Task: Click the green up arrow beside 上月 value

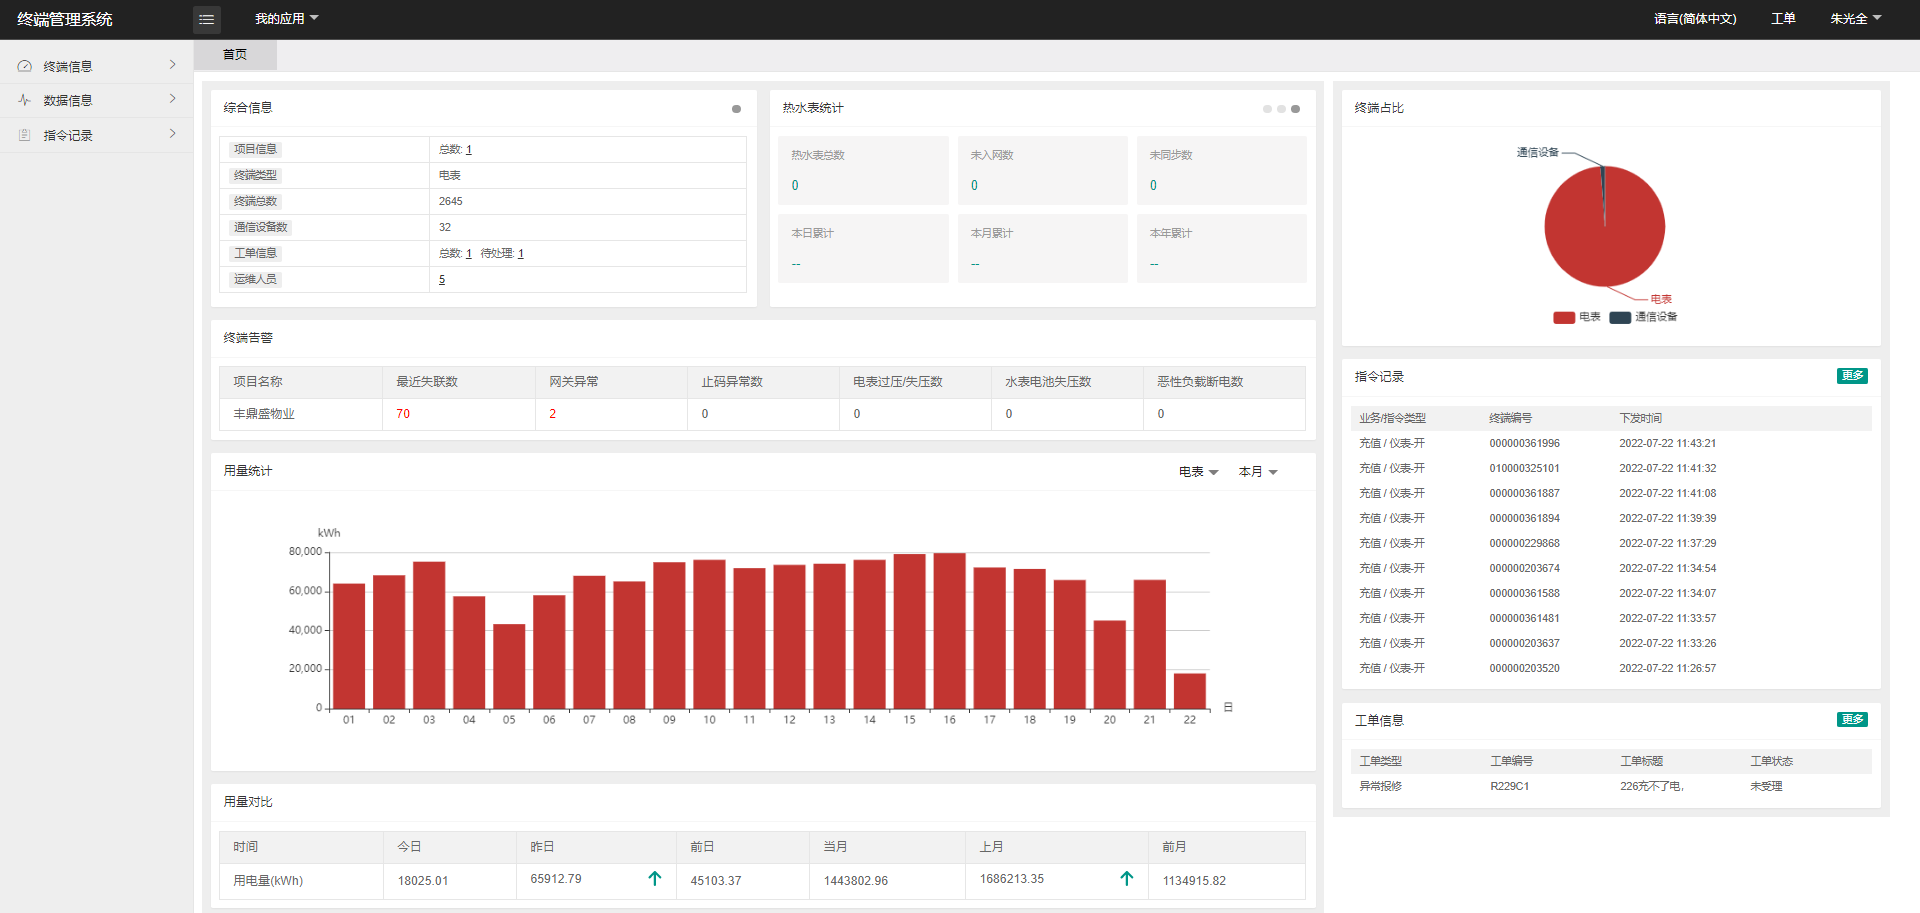Action: pos(1127,878)
